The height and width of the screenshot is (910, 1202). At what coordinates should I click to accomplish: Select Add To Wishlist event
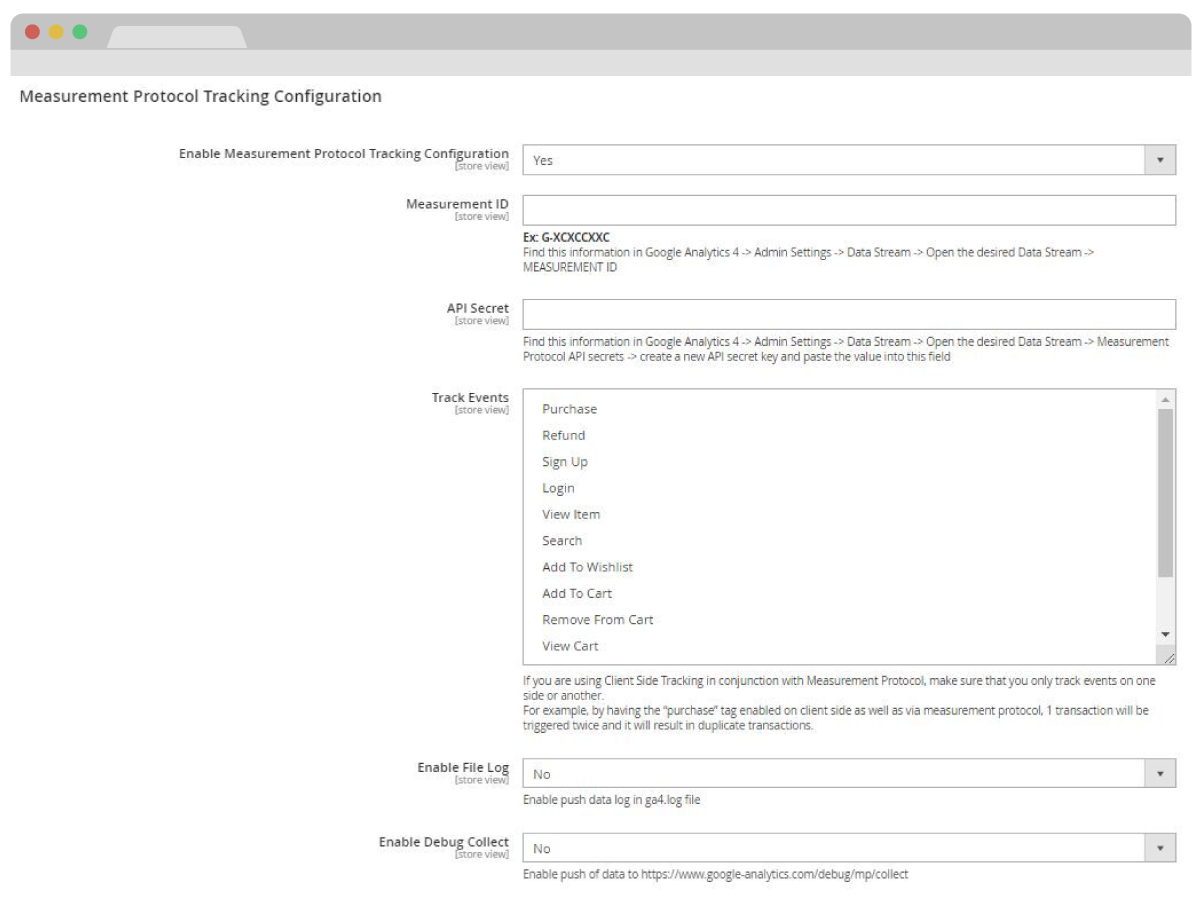click(x=587, y=567)
